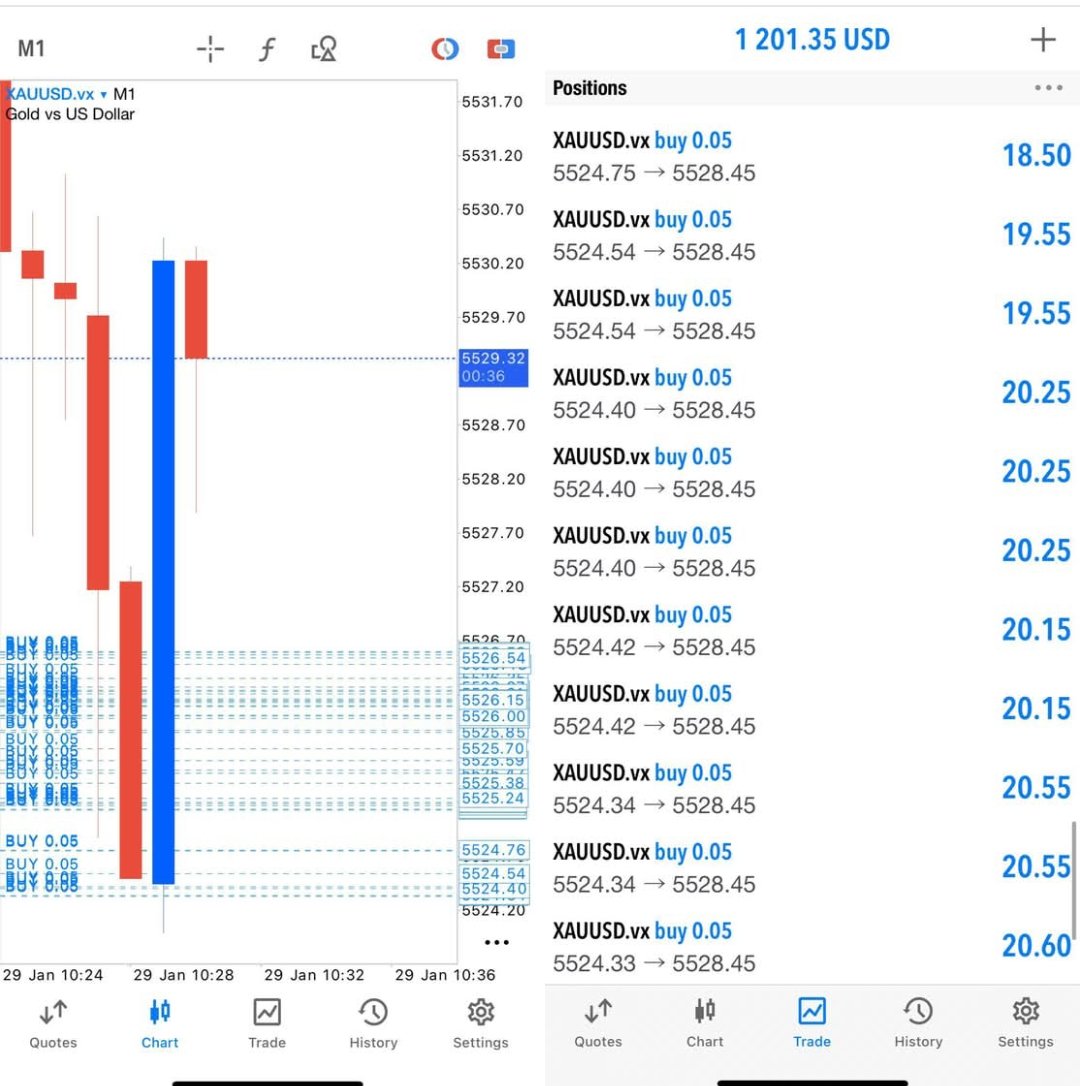Open the M1 timeframe selector
Screen dimensions: 1080x1086
(31, 48)
